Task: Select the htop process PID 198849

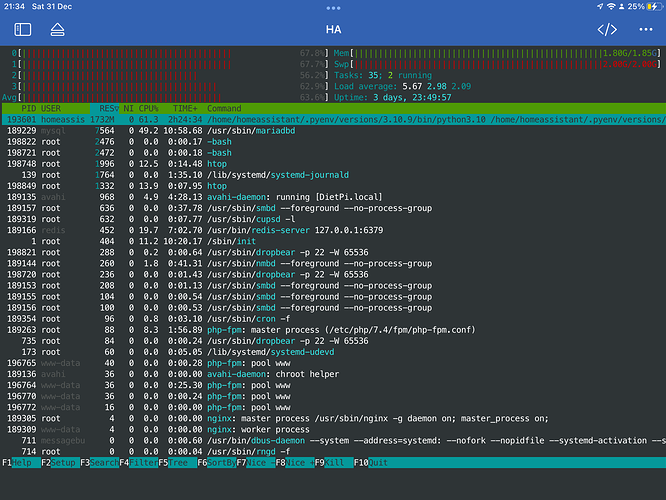Action: [x=333, y=186]
